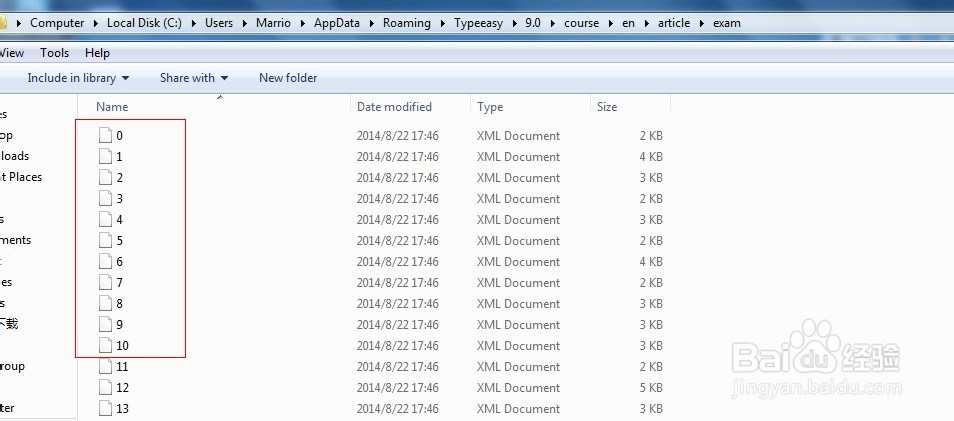Open the Help menu
The width and height of the screenshot is (954, 421).
97,53
